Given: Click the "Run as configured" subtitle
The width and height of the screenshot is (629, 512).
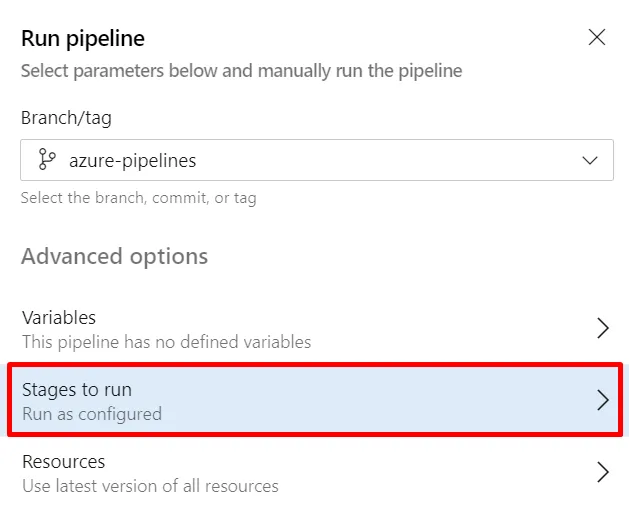Looking at the screenshot, I should pos(92,413).
